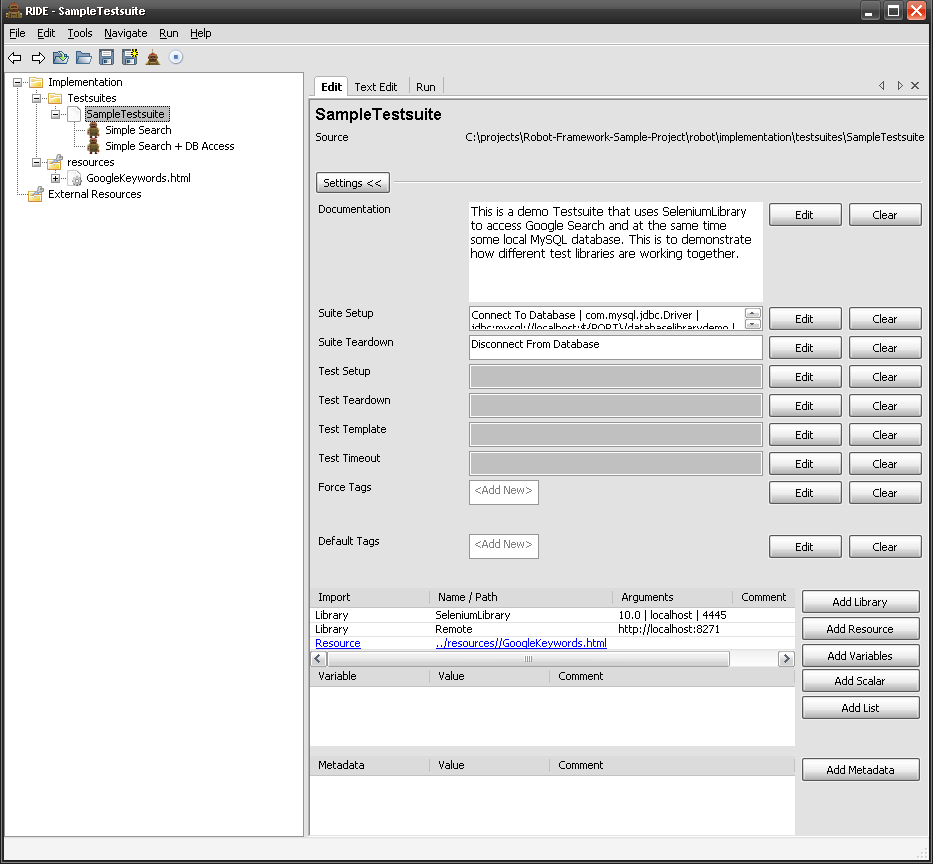The image size is (933, 864).
Task: Collapse the Testsuites folder node
Action: coord(37,98)
